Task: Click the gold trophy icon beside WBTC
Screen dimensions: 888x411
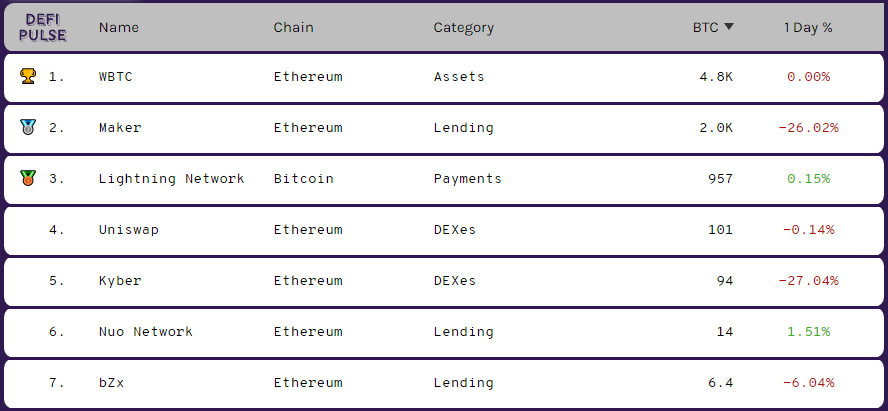Action: (27, 76)
